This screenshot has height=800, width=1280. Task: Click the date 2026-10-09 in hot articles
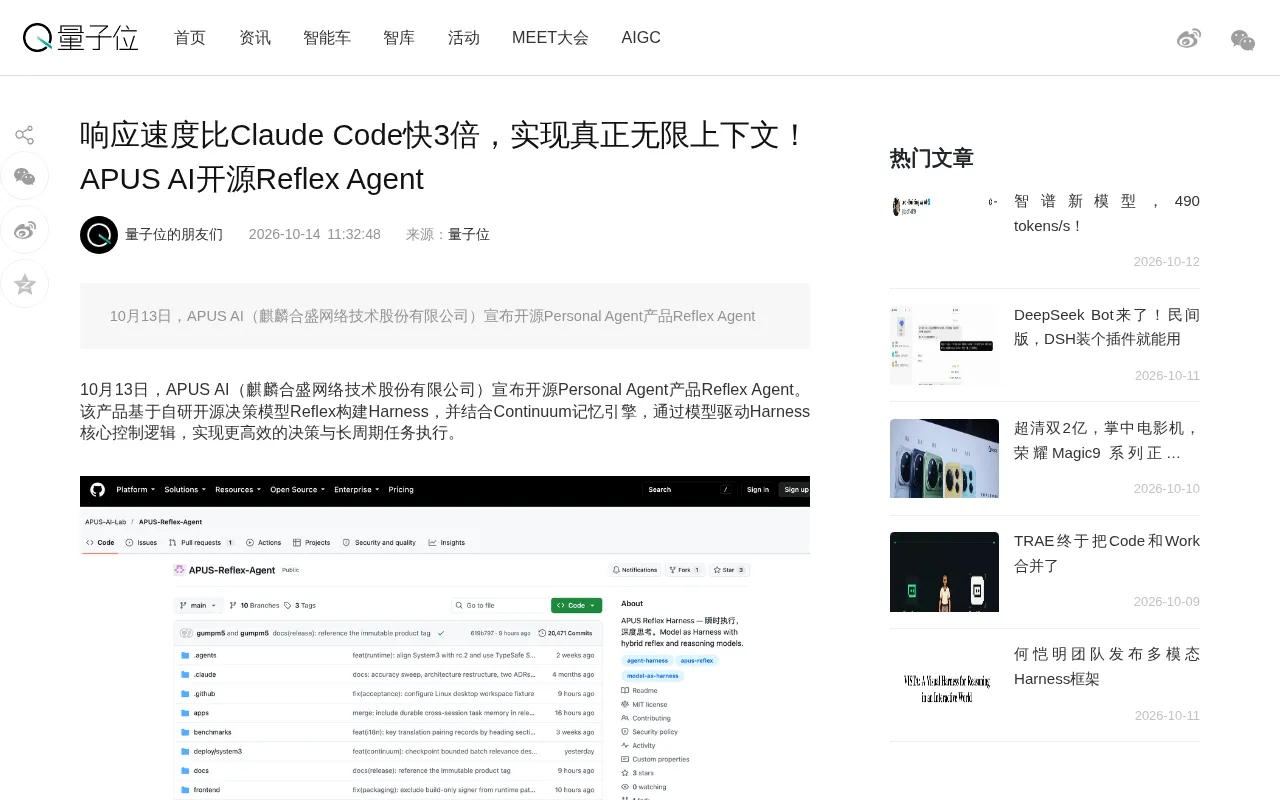pyautogui.click(x=1166, y=602)
